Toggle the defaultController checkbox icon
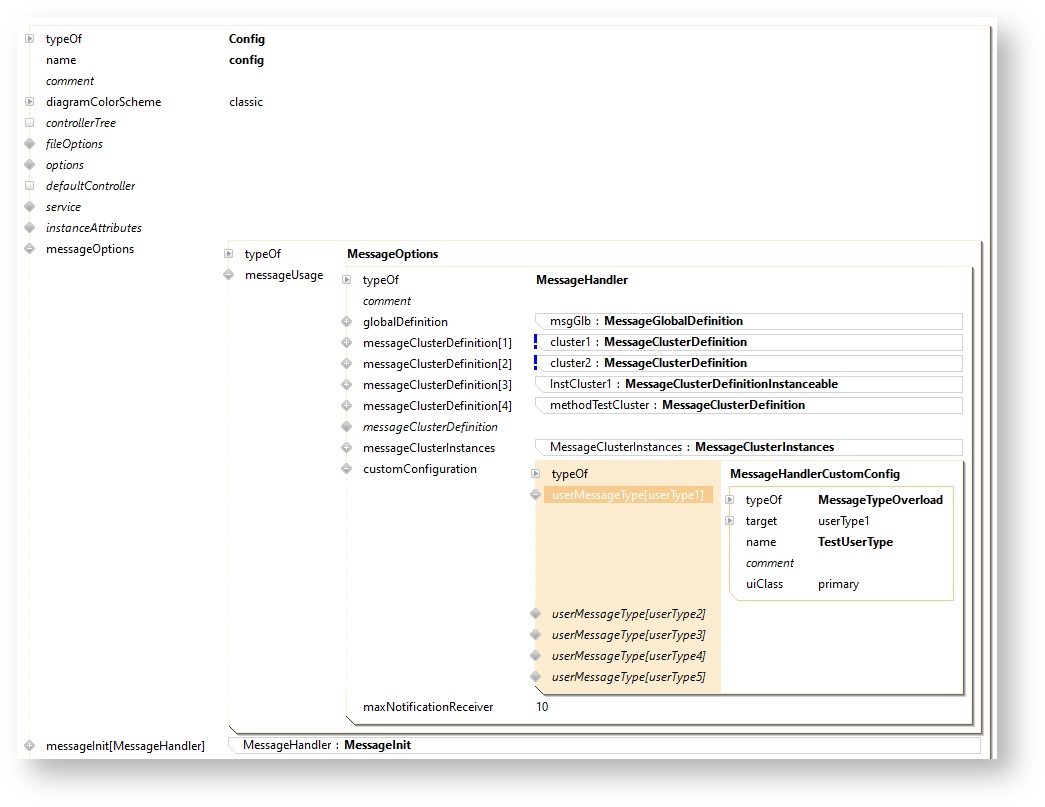The height and width of the screenshot is (807, 1045). [x=30, y=186]
